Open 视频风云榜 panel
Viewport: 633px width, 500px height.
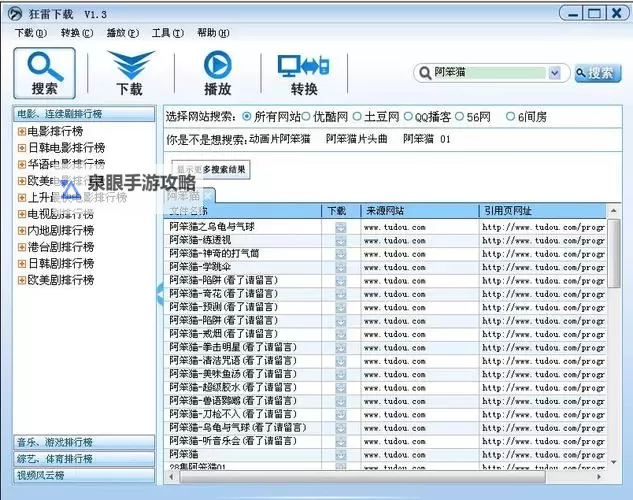[x=84, y=475]
